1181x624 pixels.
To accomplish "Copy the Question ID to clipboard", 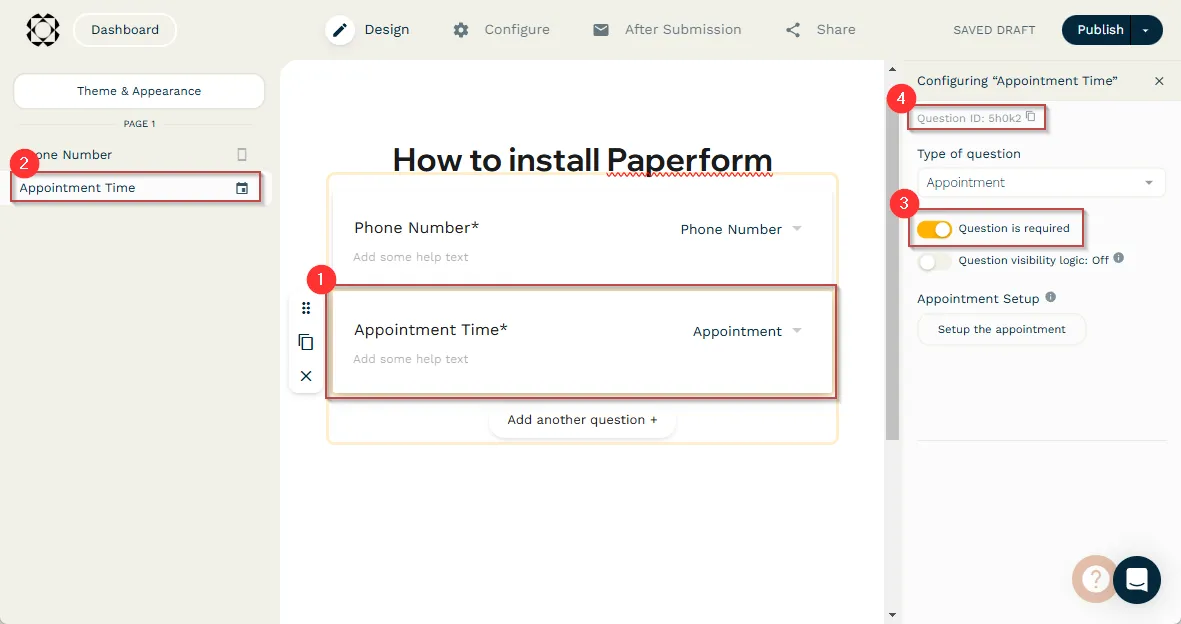I will click(x=1031, y=117).
